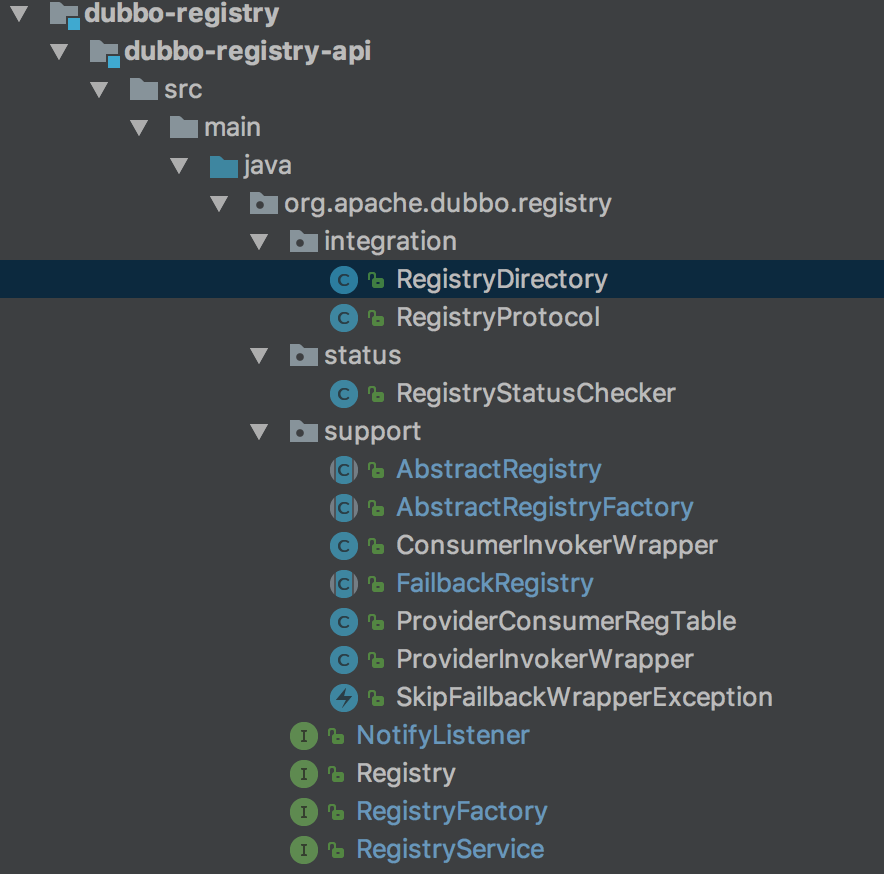Select the src folder label
The height and width of the screenshot is (874, 884).
183,90
